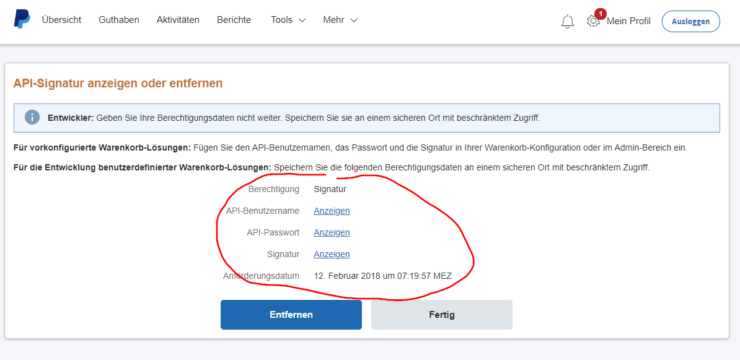740x360 pixels.
Task: Open Berichte in the navigation bar
Action: (x=234, y=20)
